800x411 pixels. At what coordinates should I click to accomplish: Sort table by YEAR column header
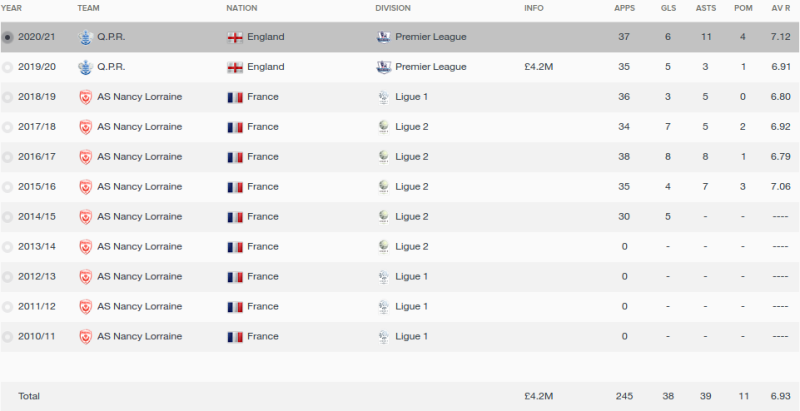point(11,8)
